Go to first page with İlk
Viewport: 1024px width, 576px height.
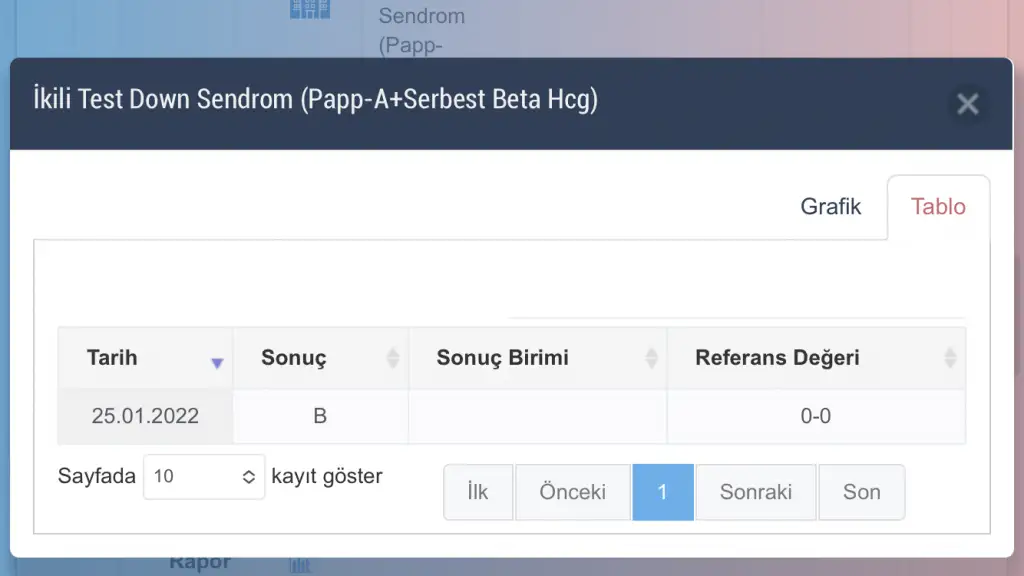[x=478, y=492]
